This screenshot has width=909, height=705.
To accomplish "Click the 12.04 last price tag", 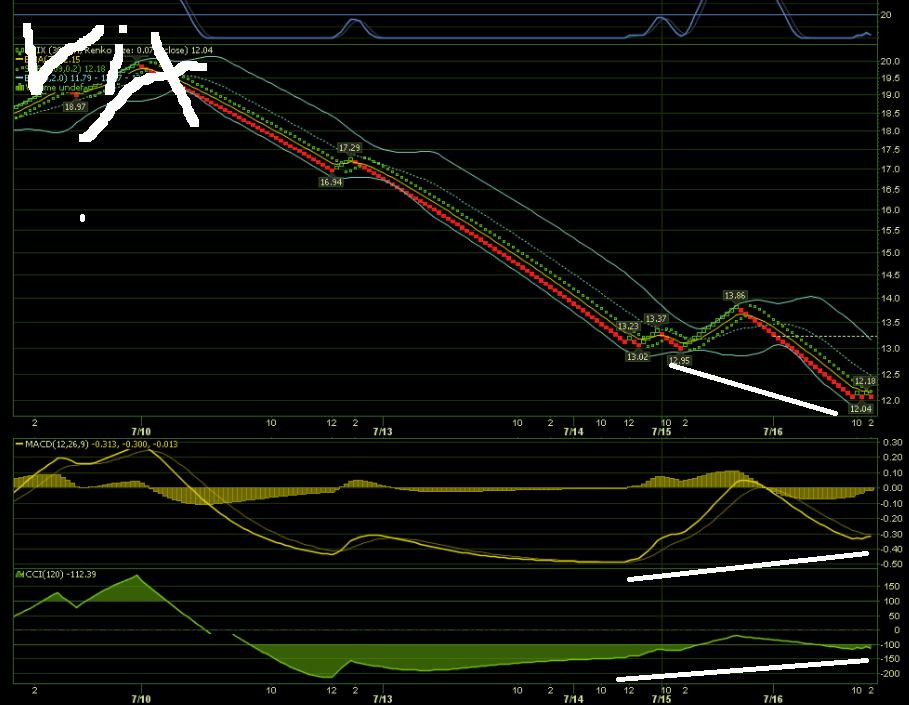I will click(x=860, y=409).
